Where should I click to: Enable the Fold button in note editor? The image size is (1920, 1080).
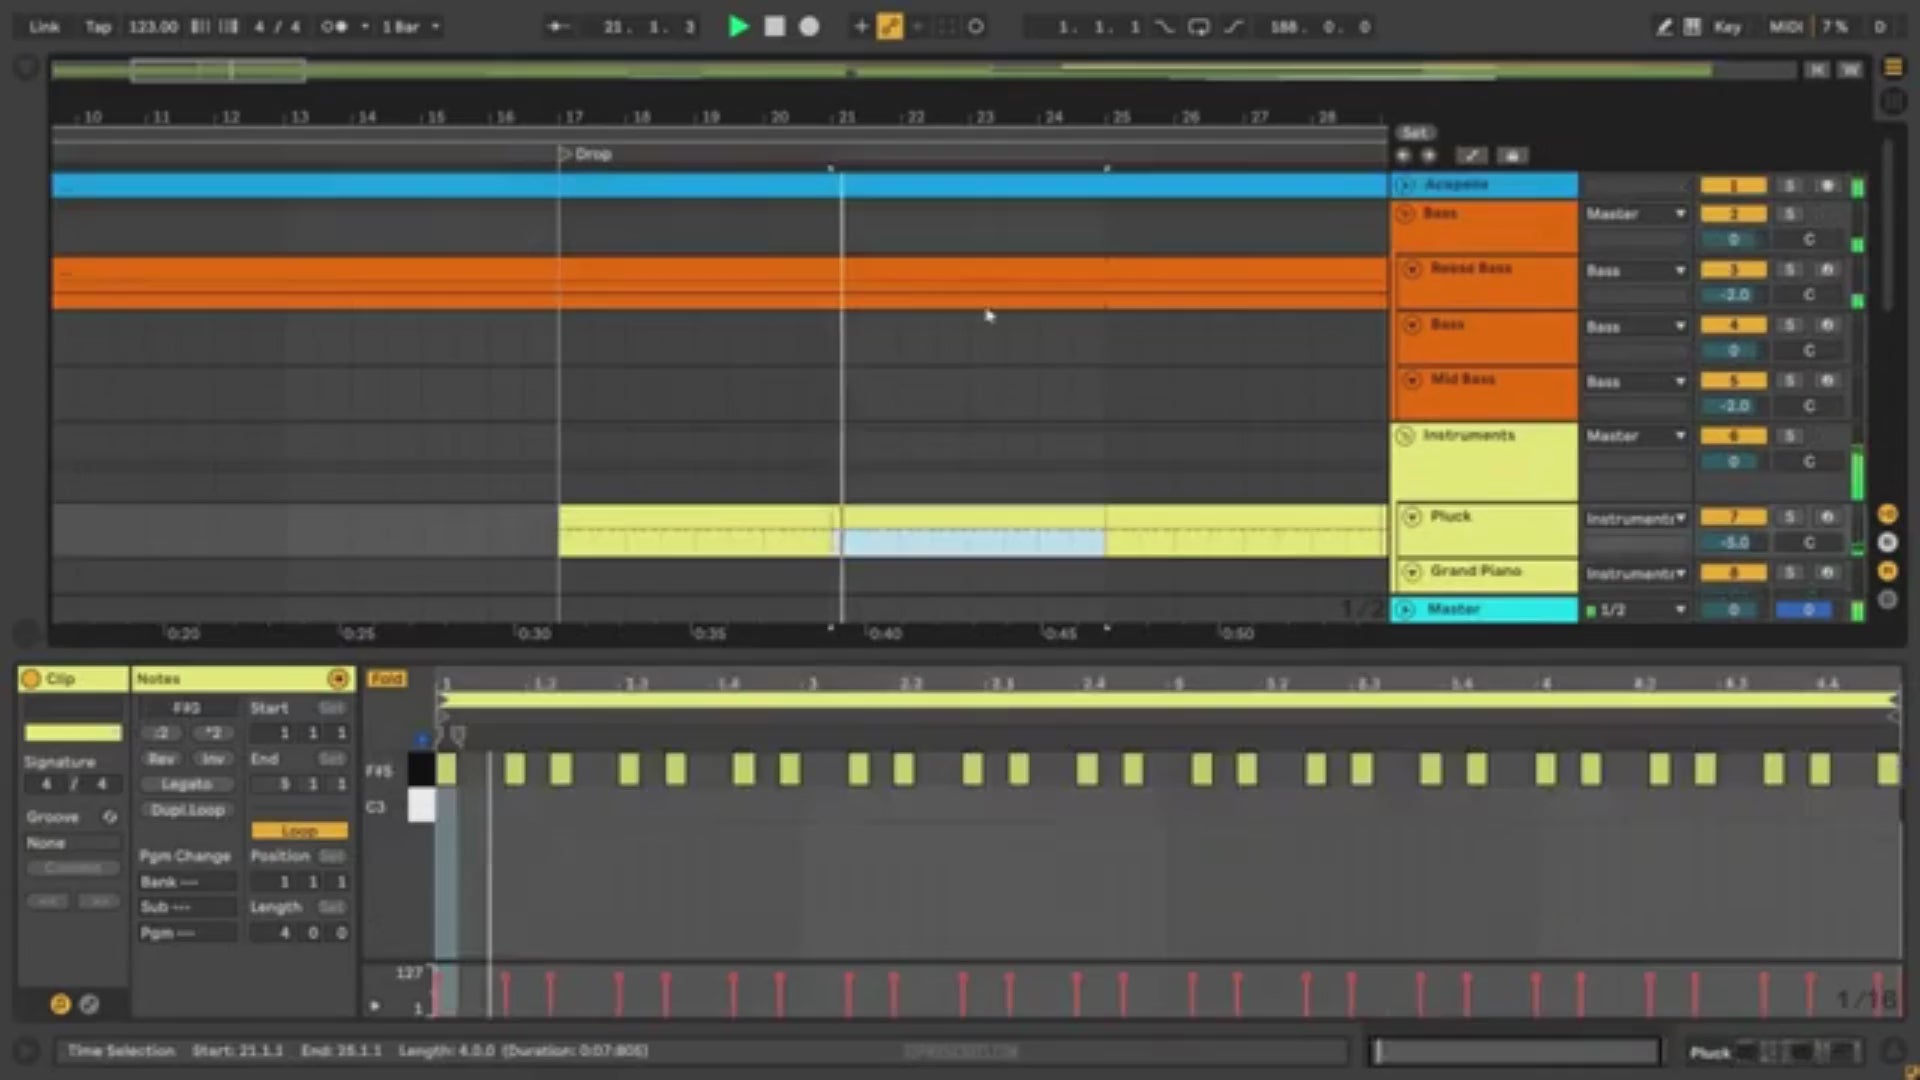pyautogui.click(x=386, y=679)
